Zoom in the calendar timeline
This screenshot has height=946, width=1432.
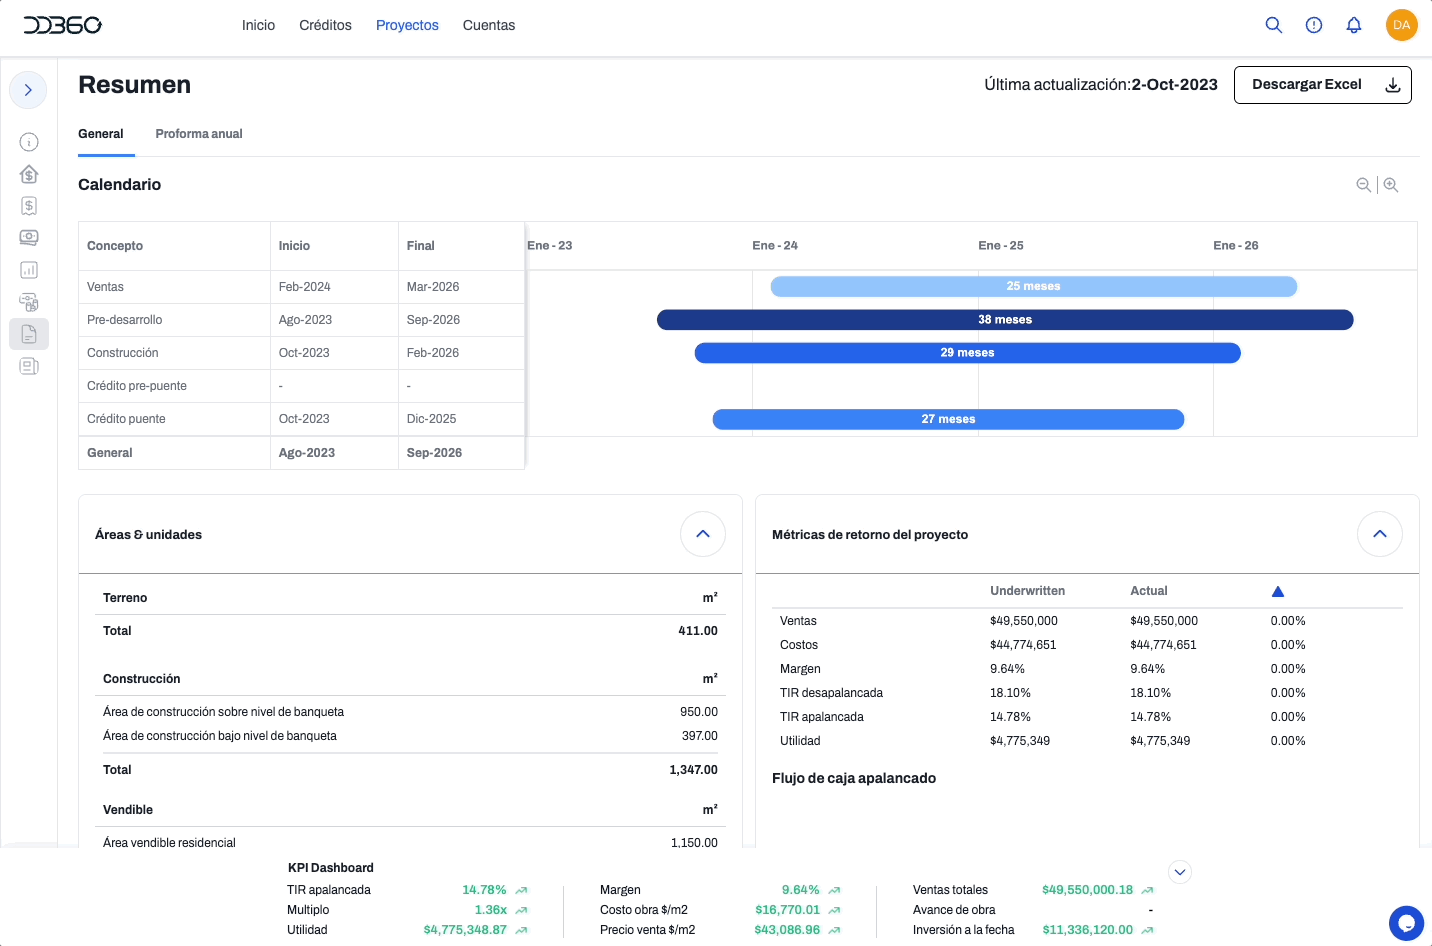[x=1391, y=185]
